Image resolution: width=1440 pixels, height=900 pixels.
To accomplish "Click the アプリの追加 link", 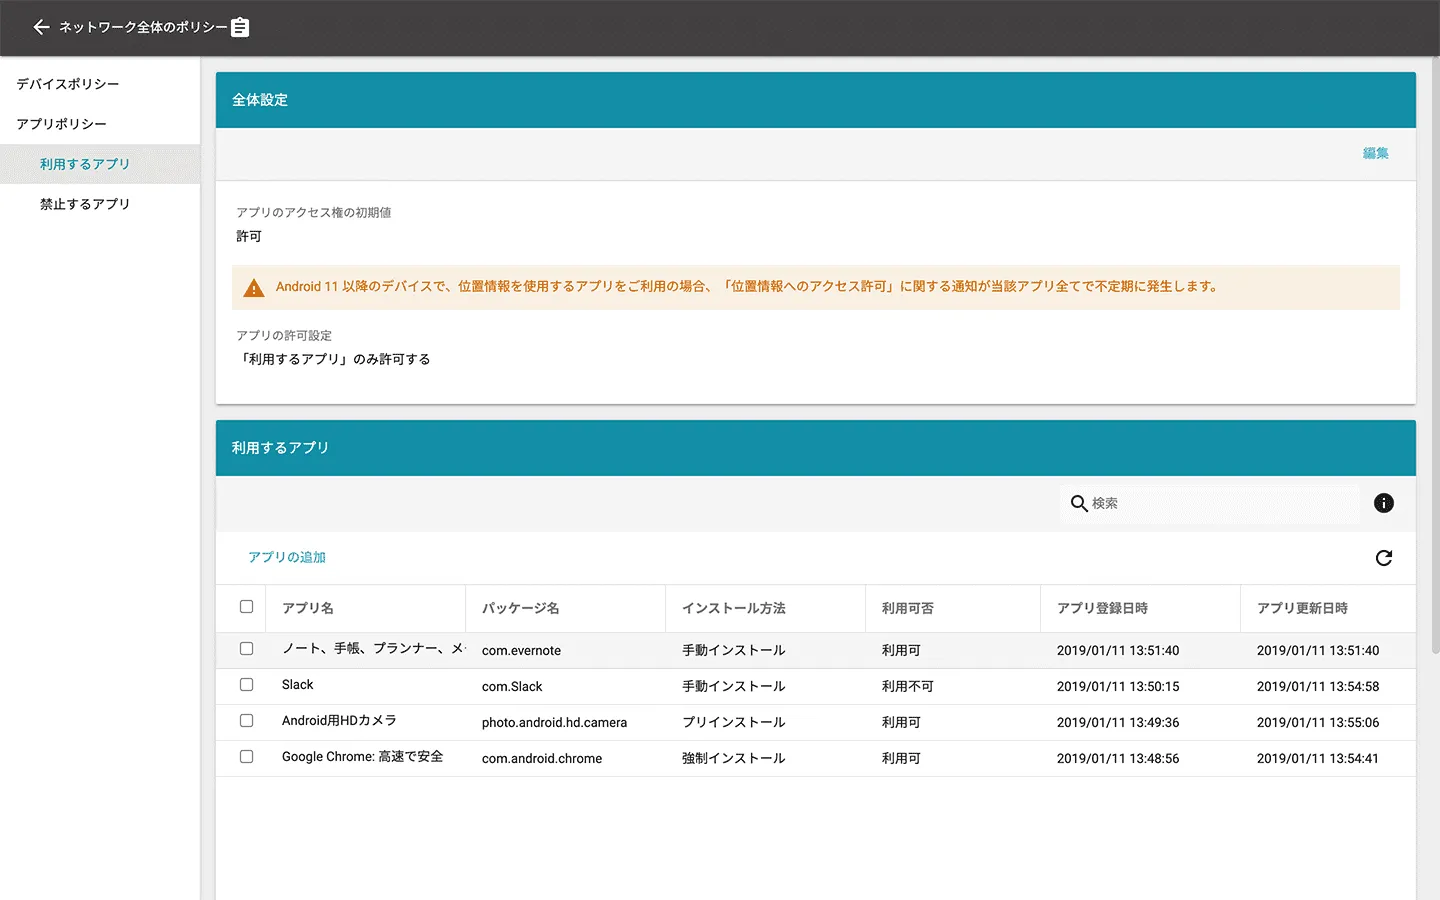I will 287,557.
